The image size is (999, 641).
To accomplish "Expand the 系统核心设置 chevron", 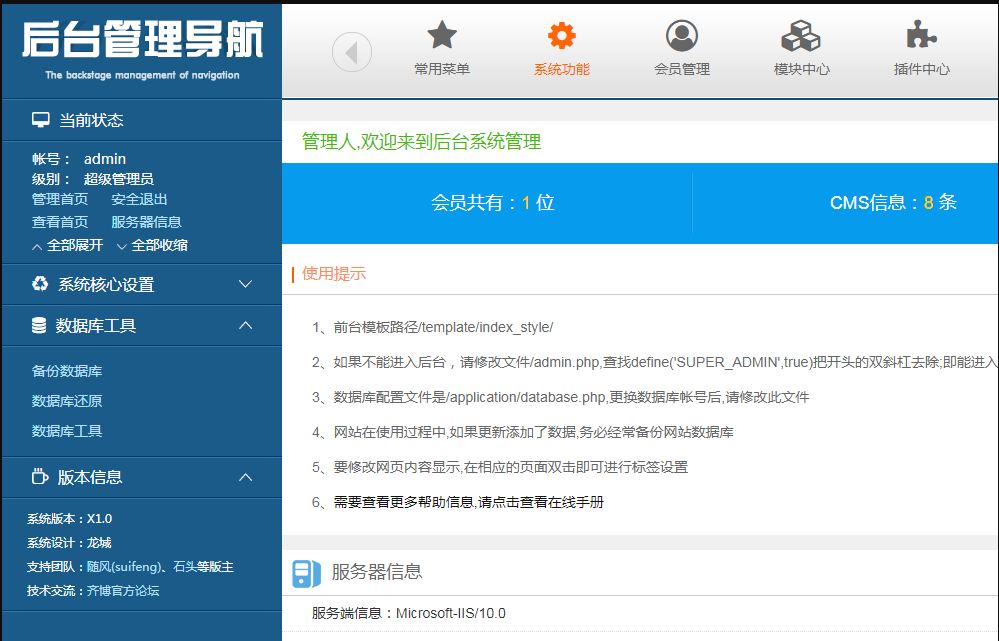I will (245, 284).
